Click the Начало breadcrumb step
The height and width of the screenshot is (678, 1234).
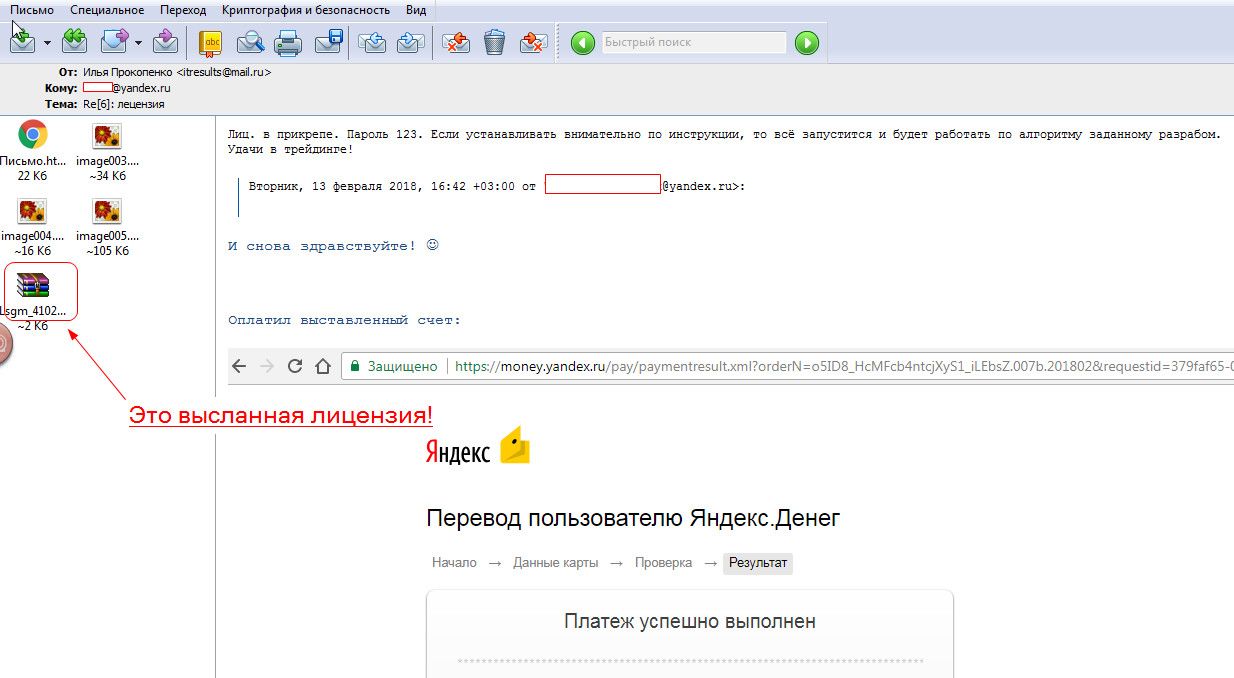(x=454, y=563)
